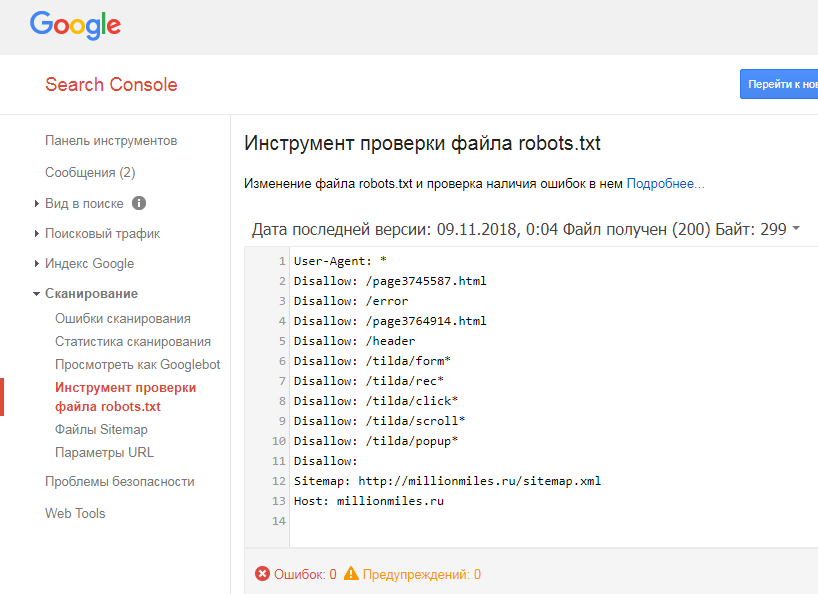This screenshot has height=594, width=818.
Task: Click the Подробнее... link
Action: 665,184
